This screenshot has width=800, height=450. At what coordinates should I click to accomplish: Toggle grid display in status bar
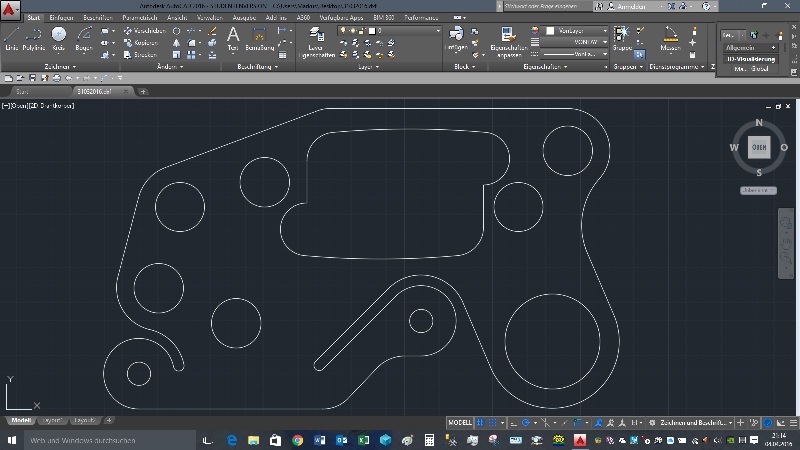480,422
